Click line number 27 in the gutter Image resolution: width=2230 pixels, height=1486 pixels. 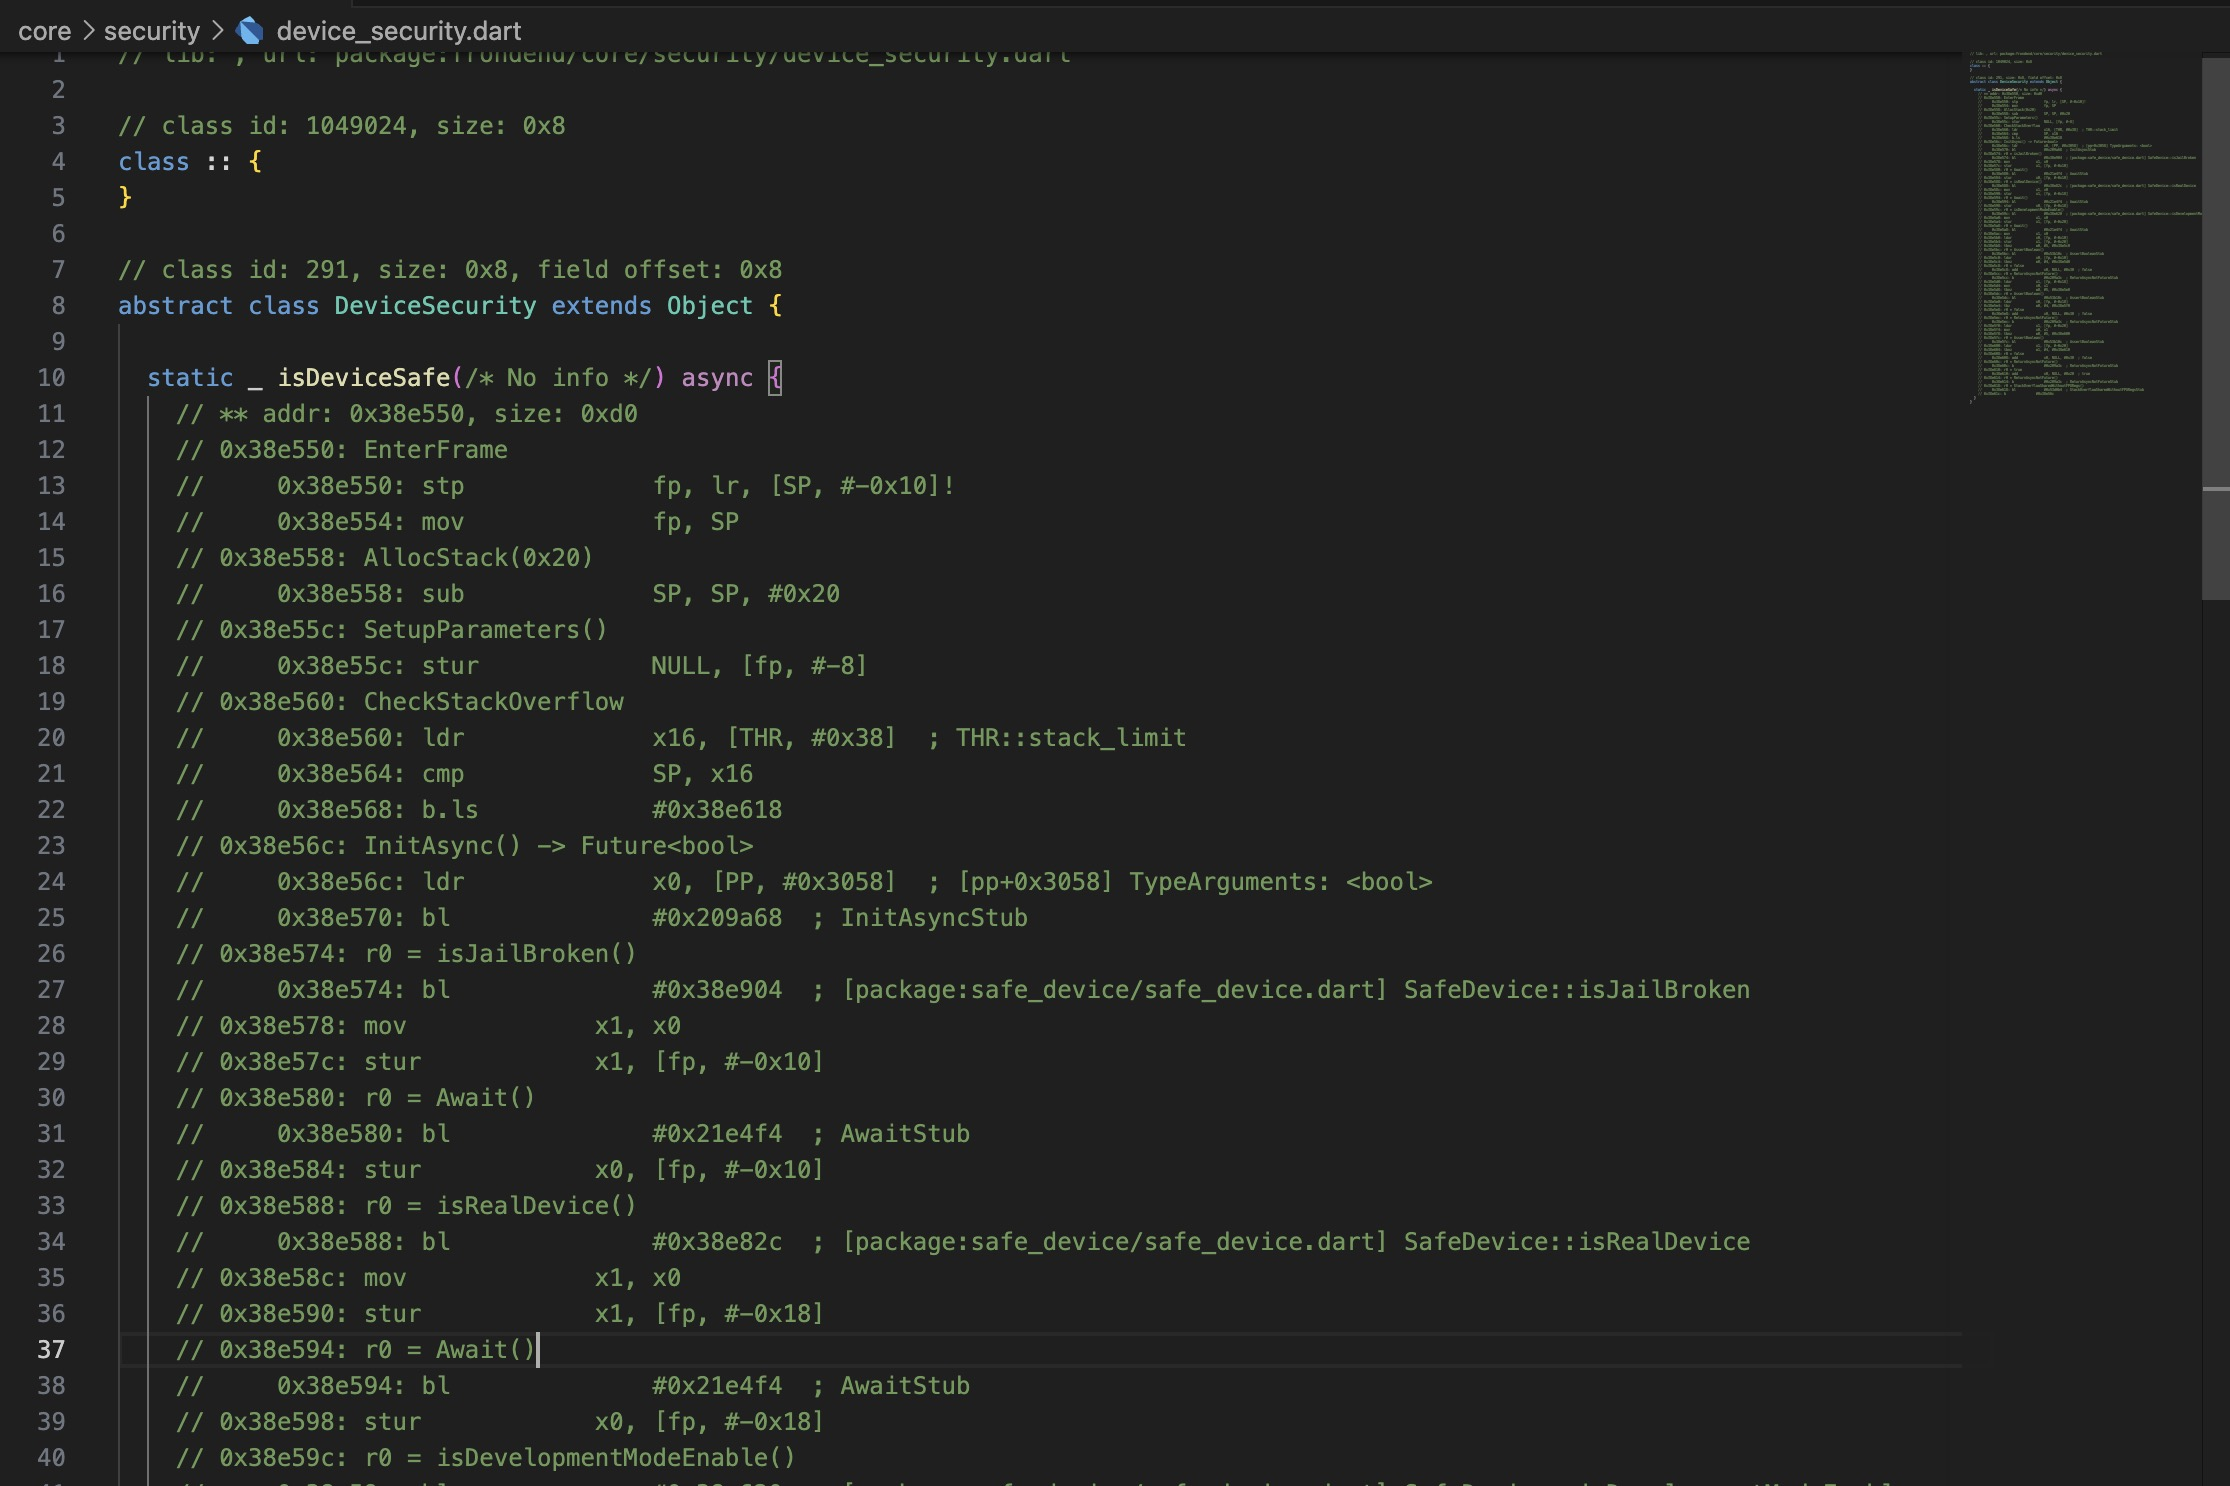pyautogui.click(x=51, y=990)
